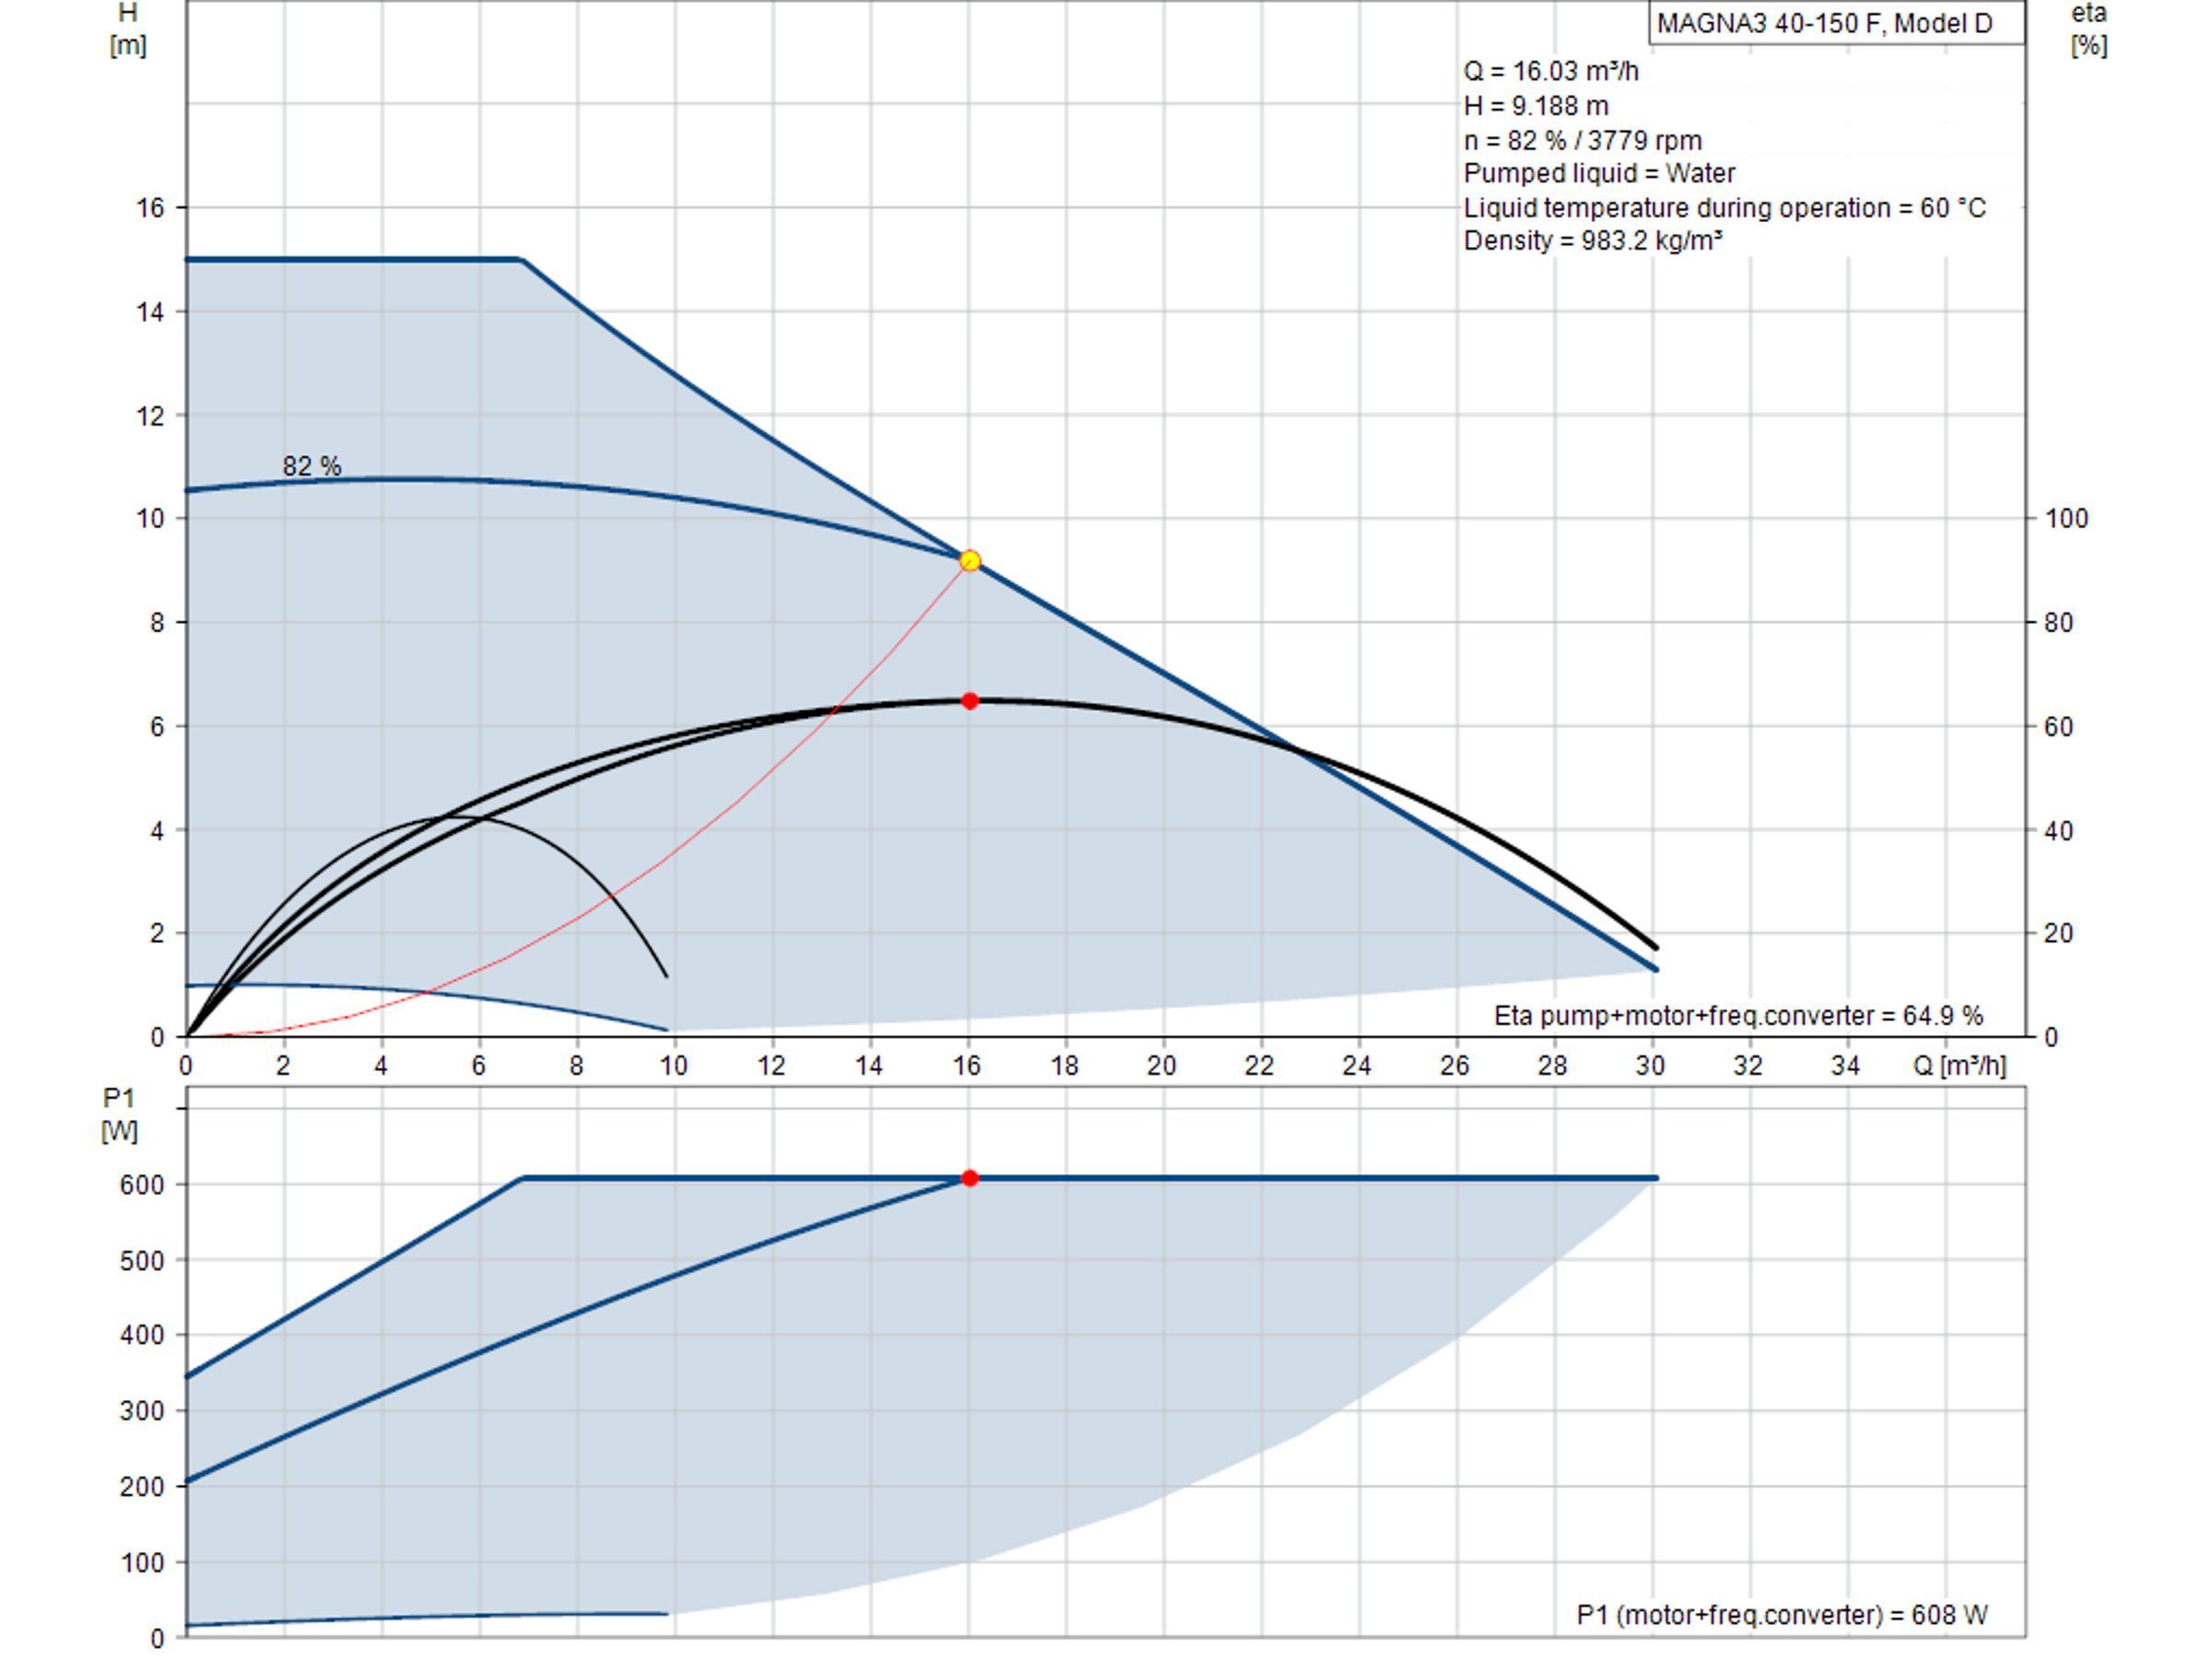Click the red dot on efficiency curve
Viewport: 2212px width, 1659px height.
tap(969, 701)
